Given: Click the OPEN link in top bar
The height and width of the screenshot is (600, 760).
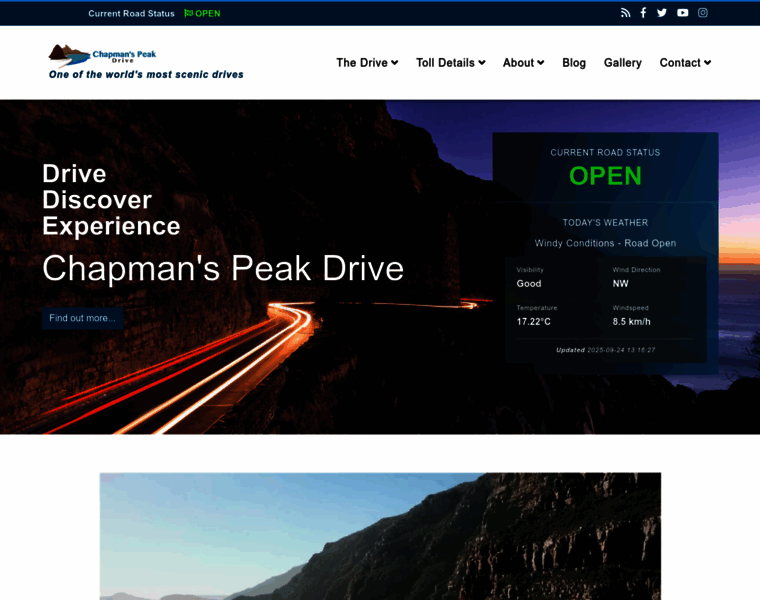Looking at the screenshot, I should point(208,13).
